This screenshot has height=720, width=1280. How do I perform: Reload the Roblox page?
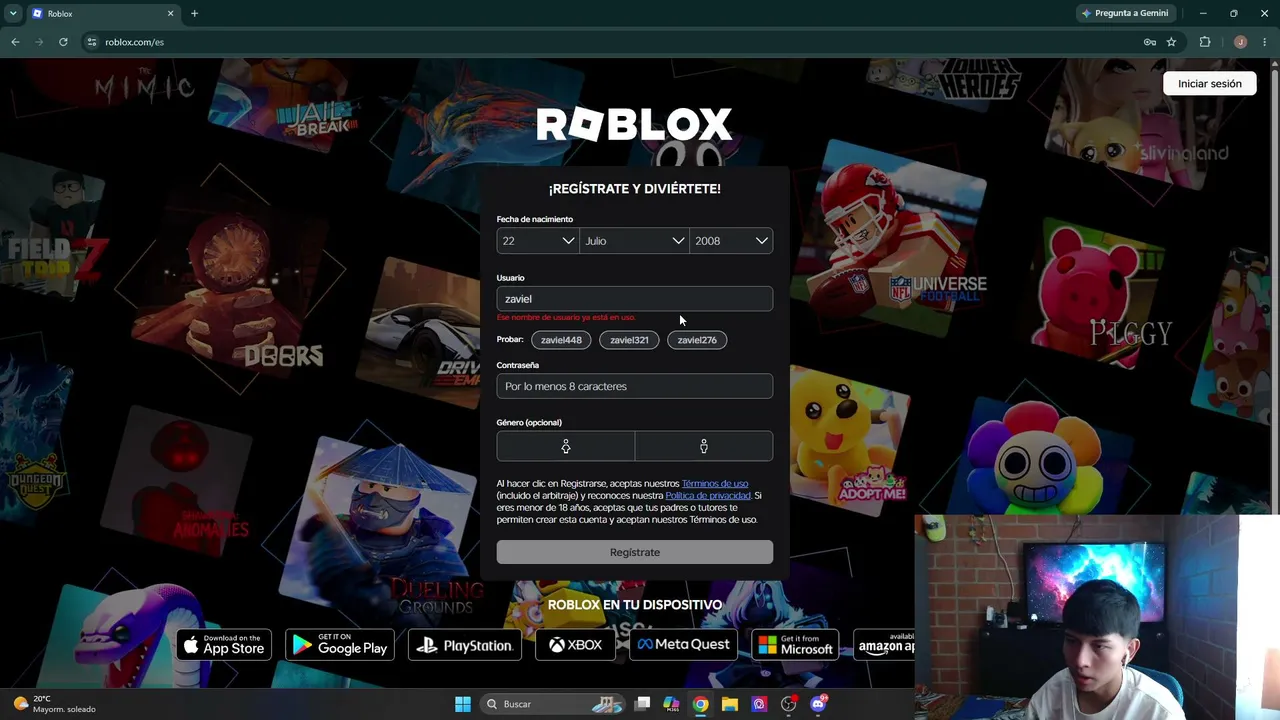tap(63, 42)
